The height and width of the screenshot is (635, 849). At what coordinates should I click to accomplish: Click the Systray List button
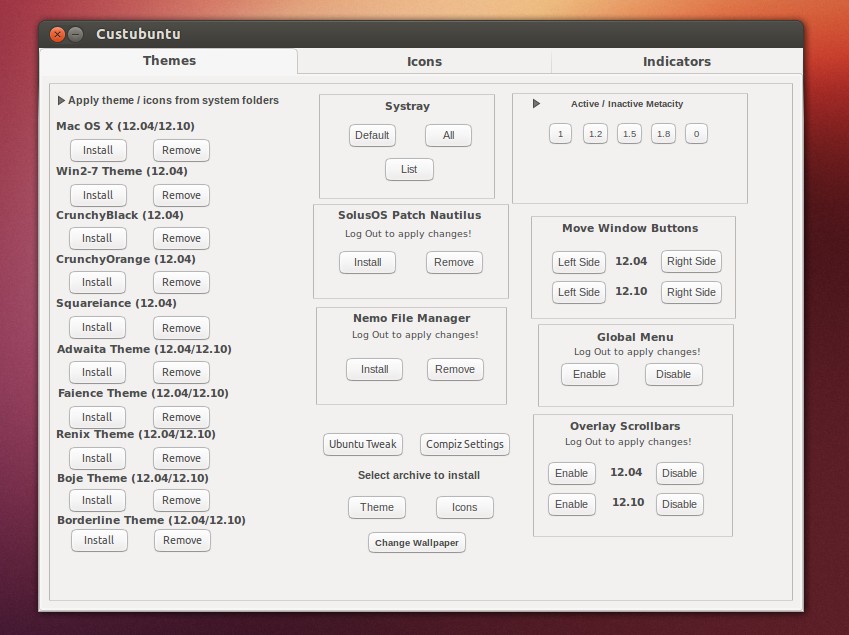pos(409,169)
